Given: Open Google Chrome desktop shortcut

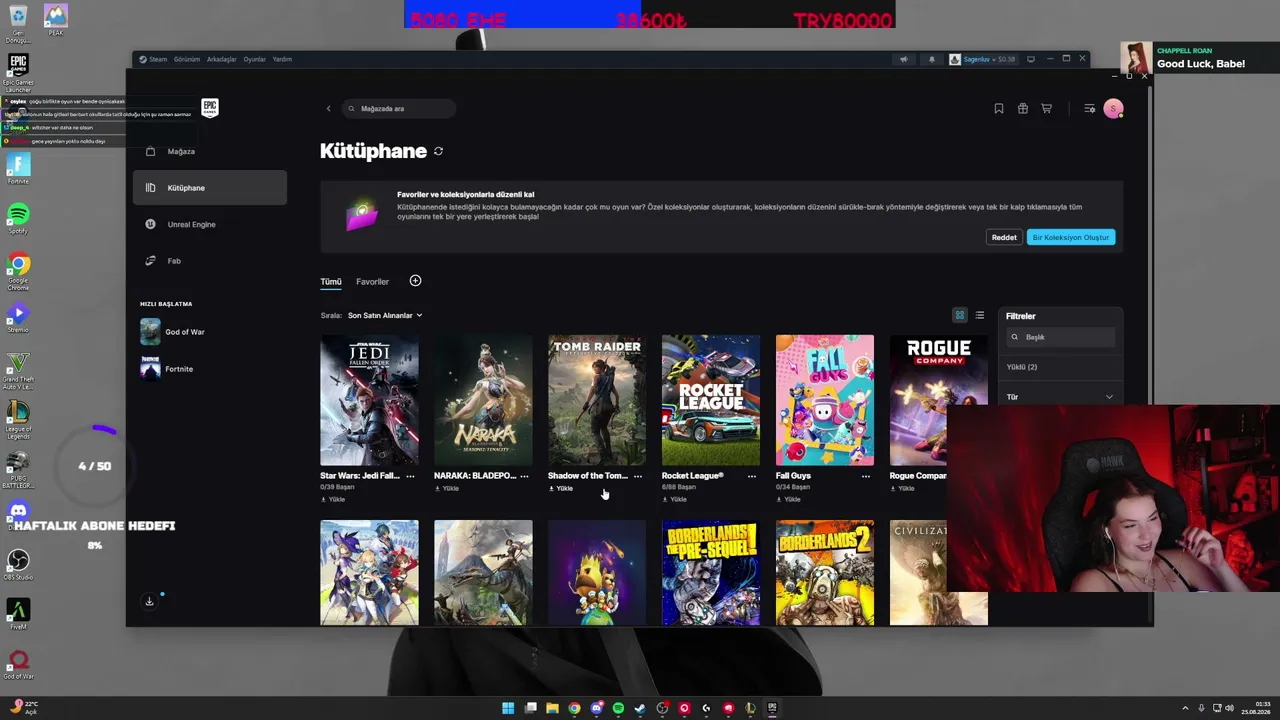Looking at the screenshot, I should tap(18, 270).
